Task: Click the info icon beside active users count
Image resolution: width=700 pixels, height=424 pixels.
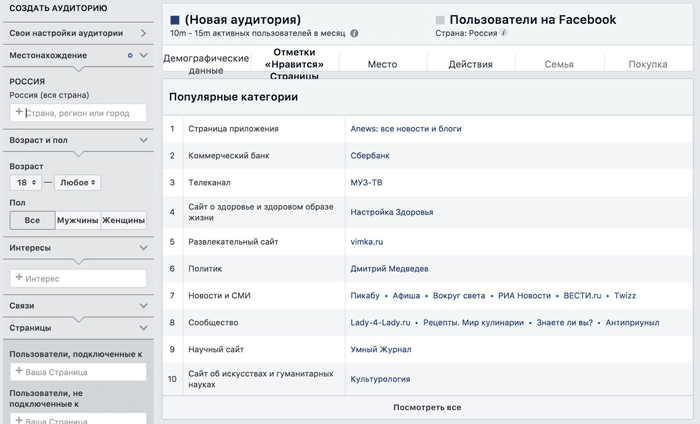Action: click(354, 33)
